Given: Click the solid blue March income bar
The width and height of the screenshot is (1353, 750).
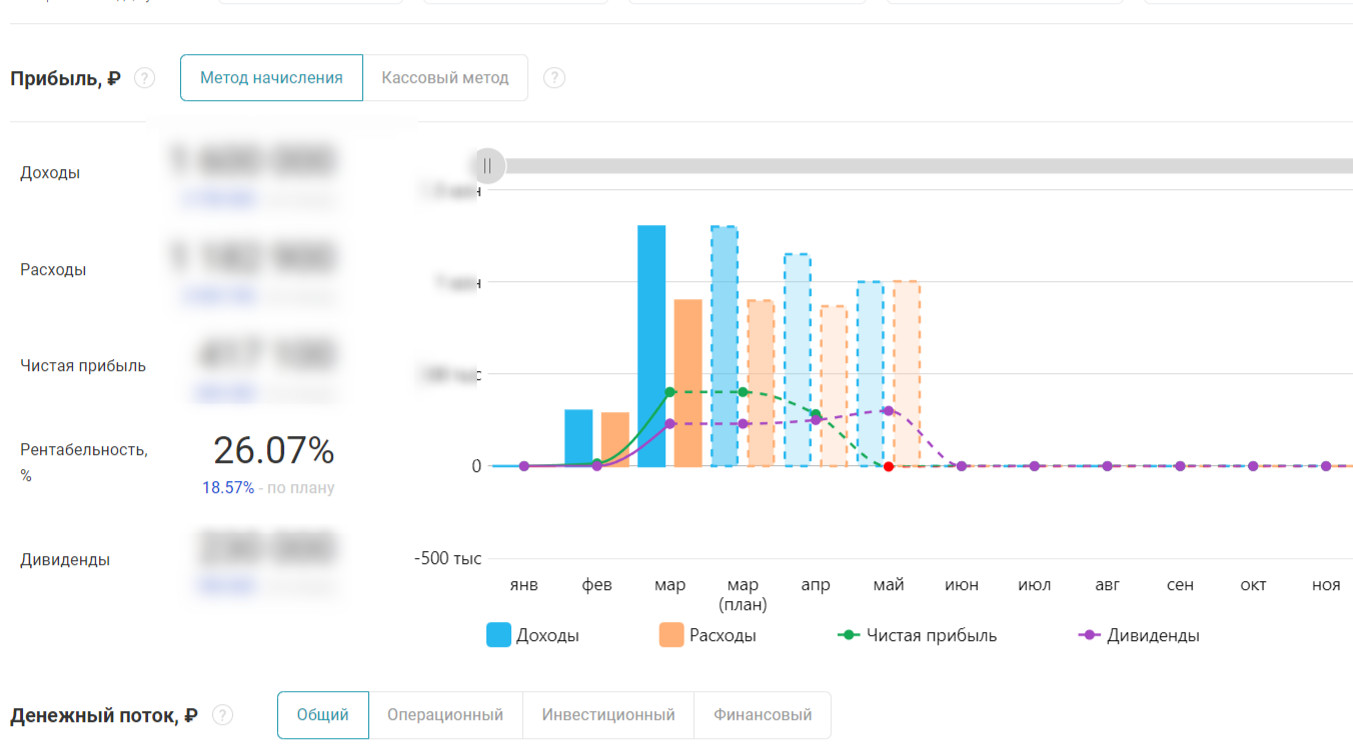Looking at the screenshot, I should (x=651, y=345).
